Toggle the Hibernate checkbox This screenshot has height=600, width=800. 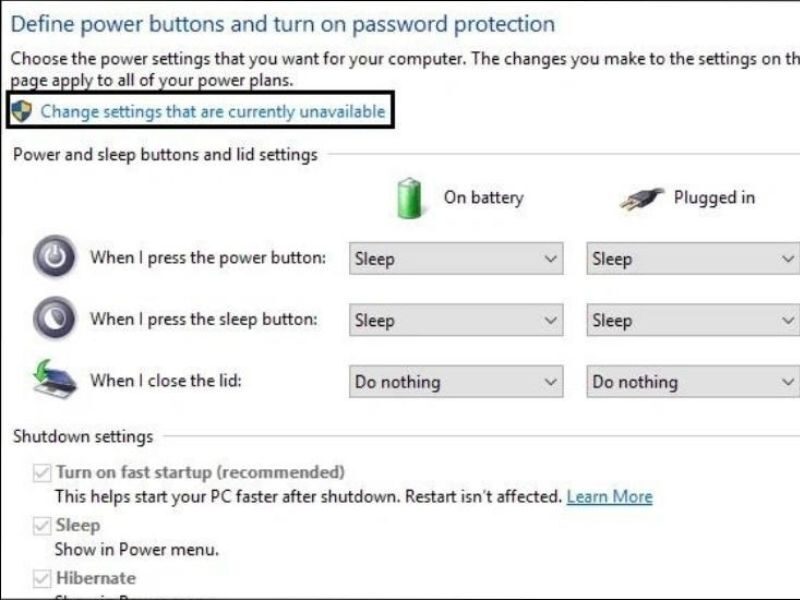click(x=40, y=578)
